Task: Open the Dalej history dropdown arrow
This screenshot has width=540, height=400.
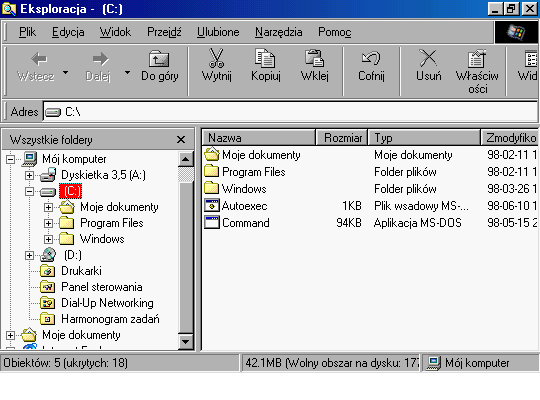Action: (x=127, y=73)
